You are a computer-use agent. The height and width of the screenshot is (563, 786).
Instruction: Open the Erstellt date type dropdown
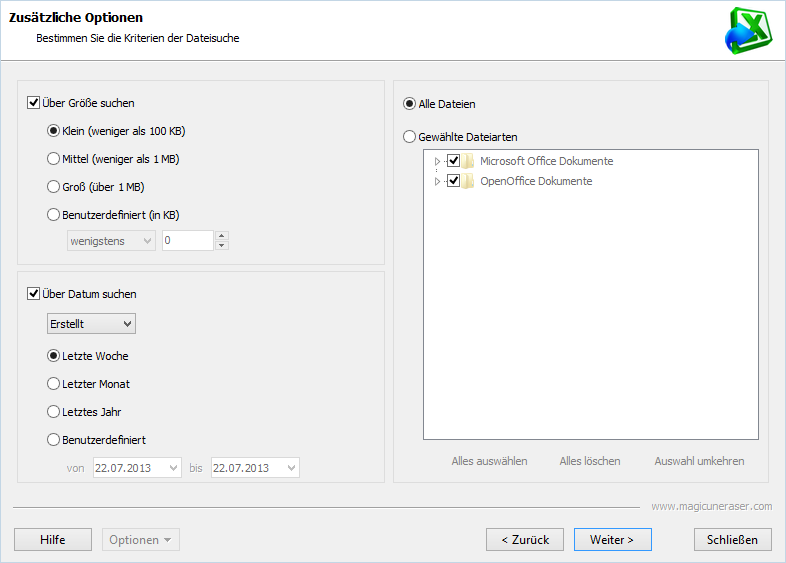(91, 324)
